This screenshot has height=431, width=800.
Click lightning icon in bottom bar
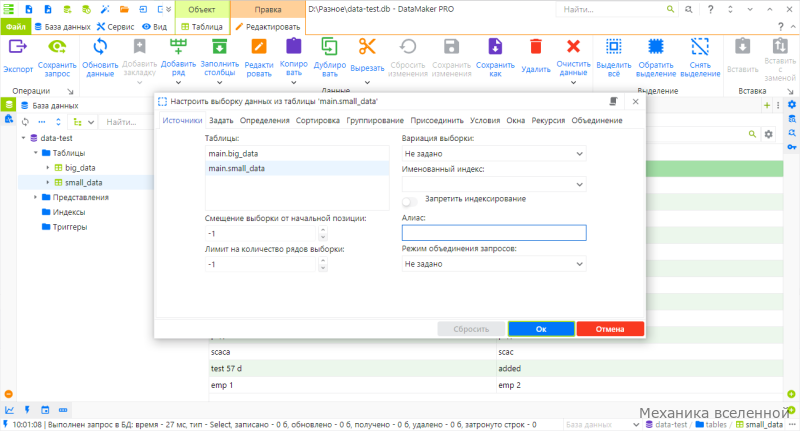click(27, 410)
